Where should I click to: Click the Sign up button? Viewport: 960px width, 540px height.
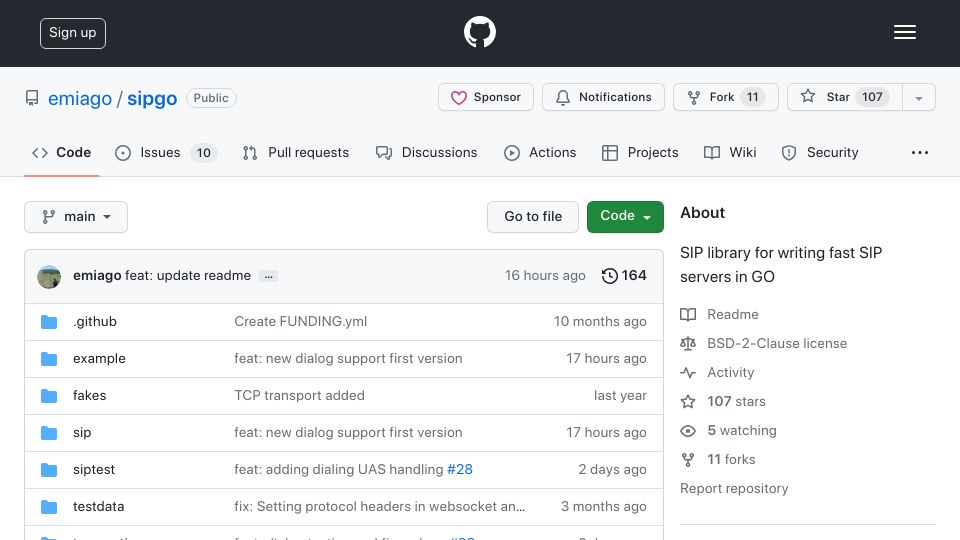[x=73, y=33]
